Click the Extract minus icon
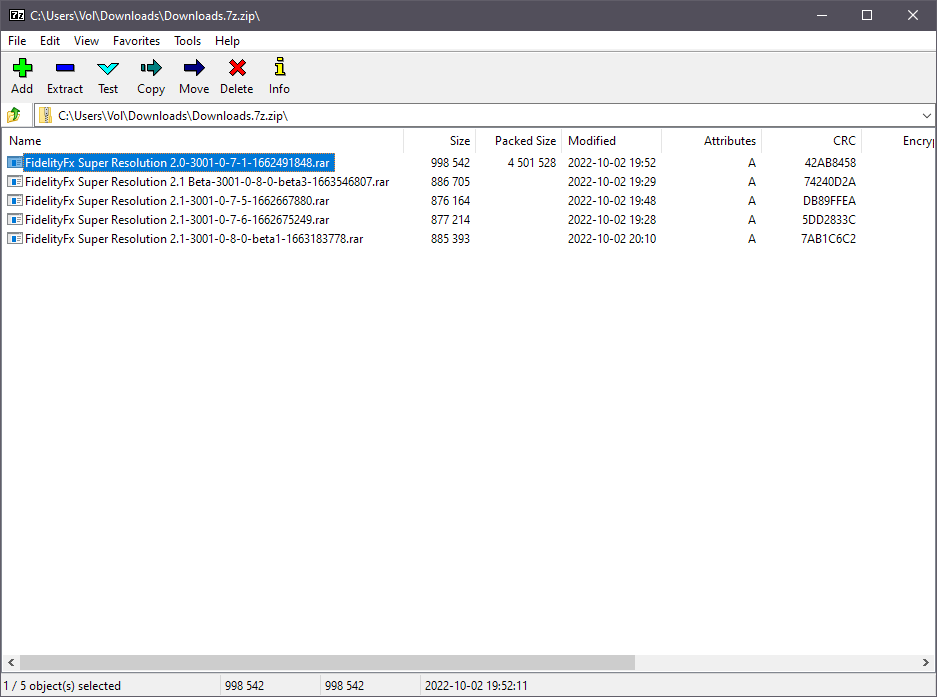The image size is (937, 697). pos(65,68)
